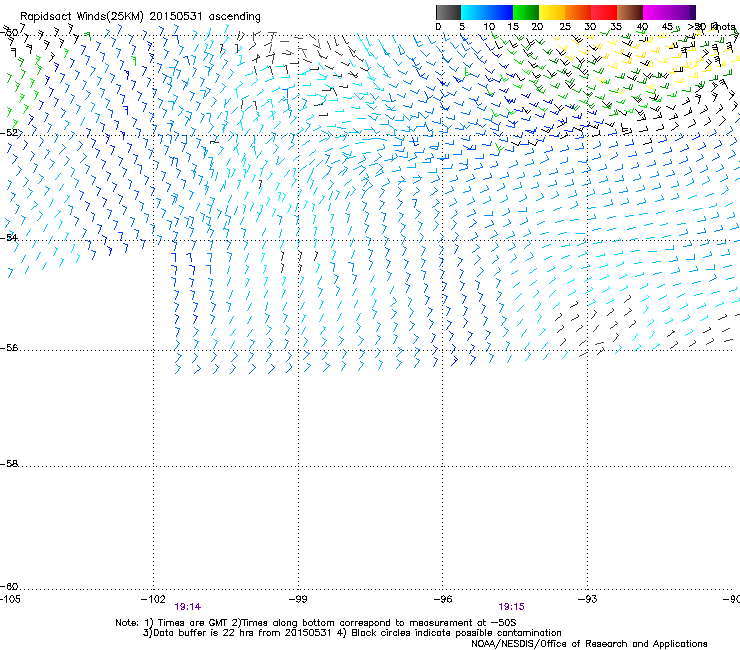Click the 'Data buffer is 22 hrs' note line
Screen dimensions: 740x650
(x=352, y=633)
